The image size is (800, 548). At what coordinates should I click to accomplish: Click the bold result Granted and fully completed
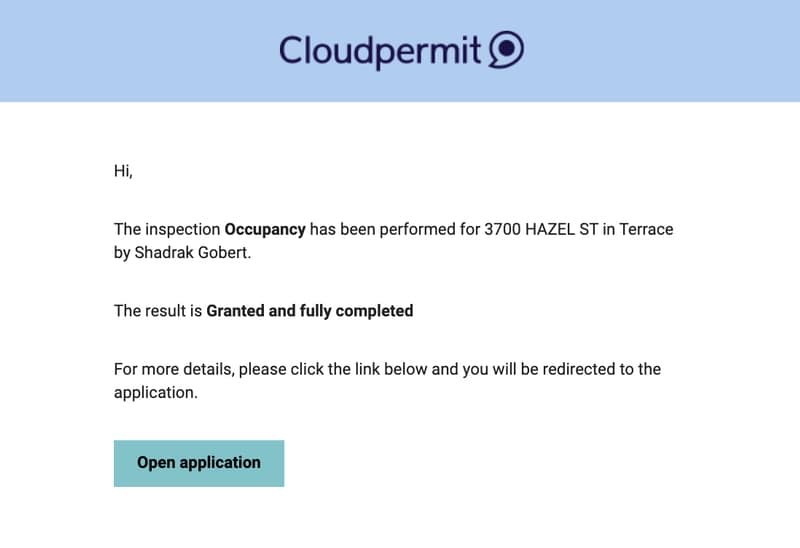(310, 311)
